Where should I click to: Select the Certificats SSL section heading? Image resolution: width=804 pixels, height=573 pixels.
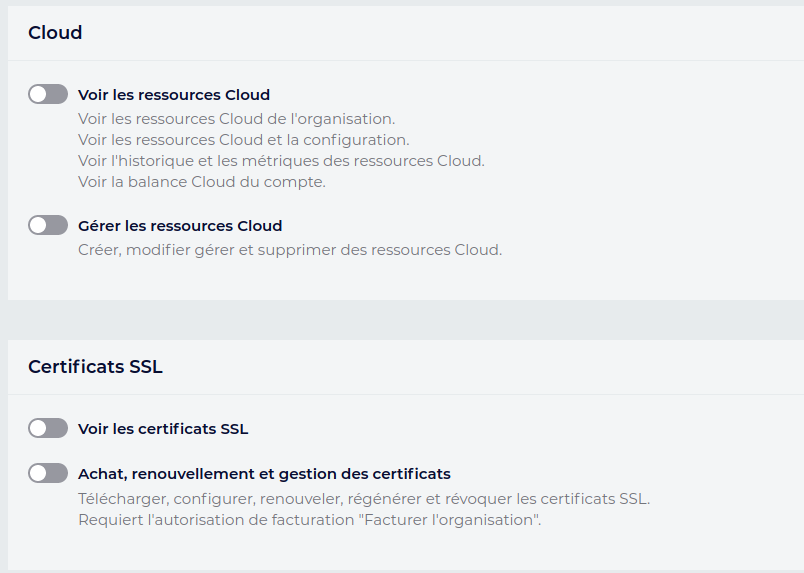point(95,367)
